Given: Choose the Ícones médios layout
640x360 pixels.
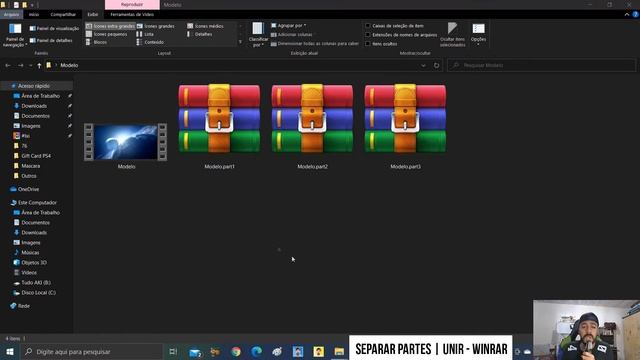Looking at the screenshot, I should coord(205,26).
